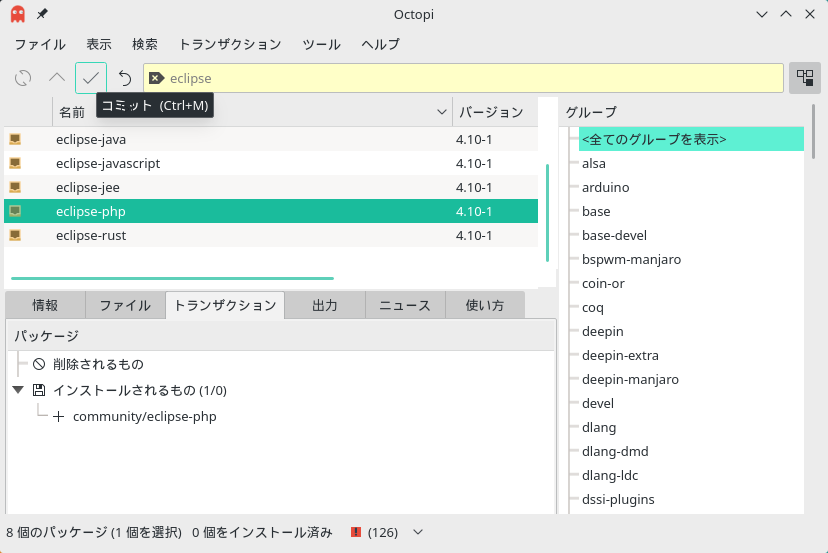Click the eclipse-java package status icon
Screen dimensions: 828x553
click(15, 139)
